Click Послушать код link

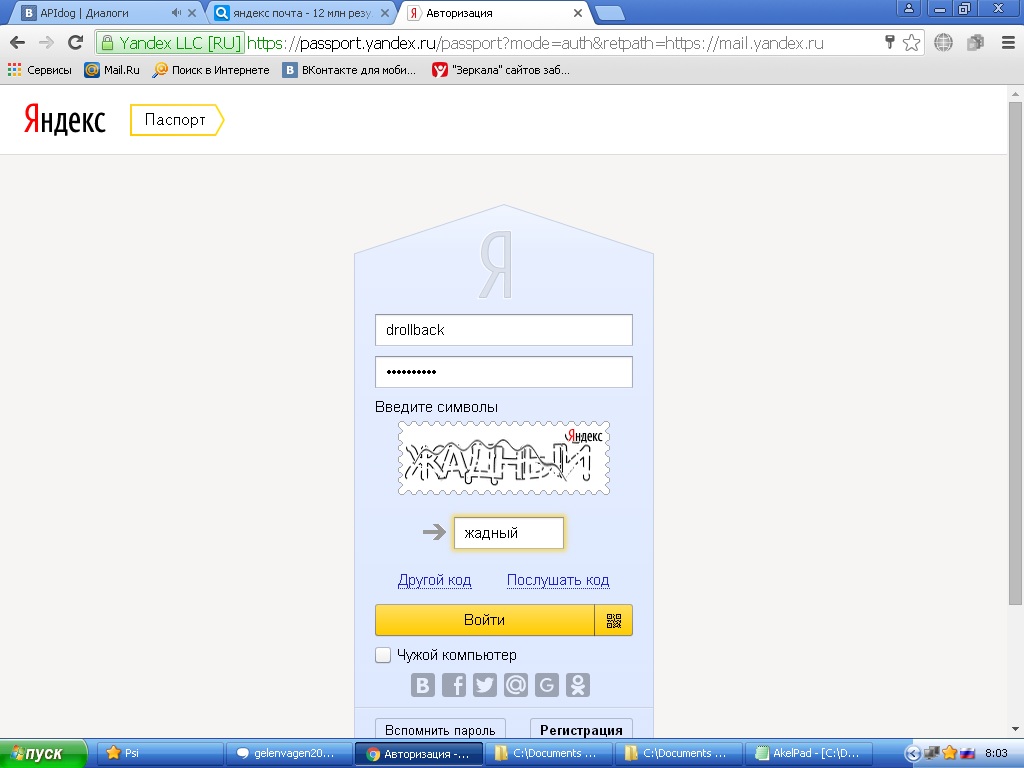tap(558, 580)
